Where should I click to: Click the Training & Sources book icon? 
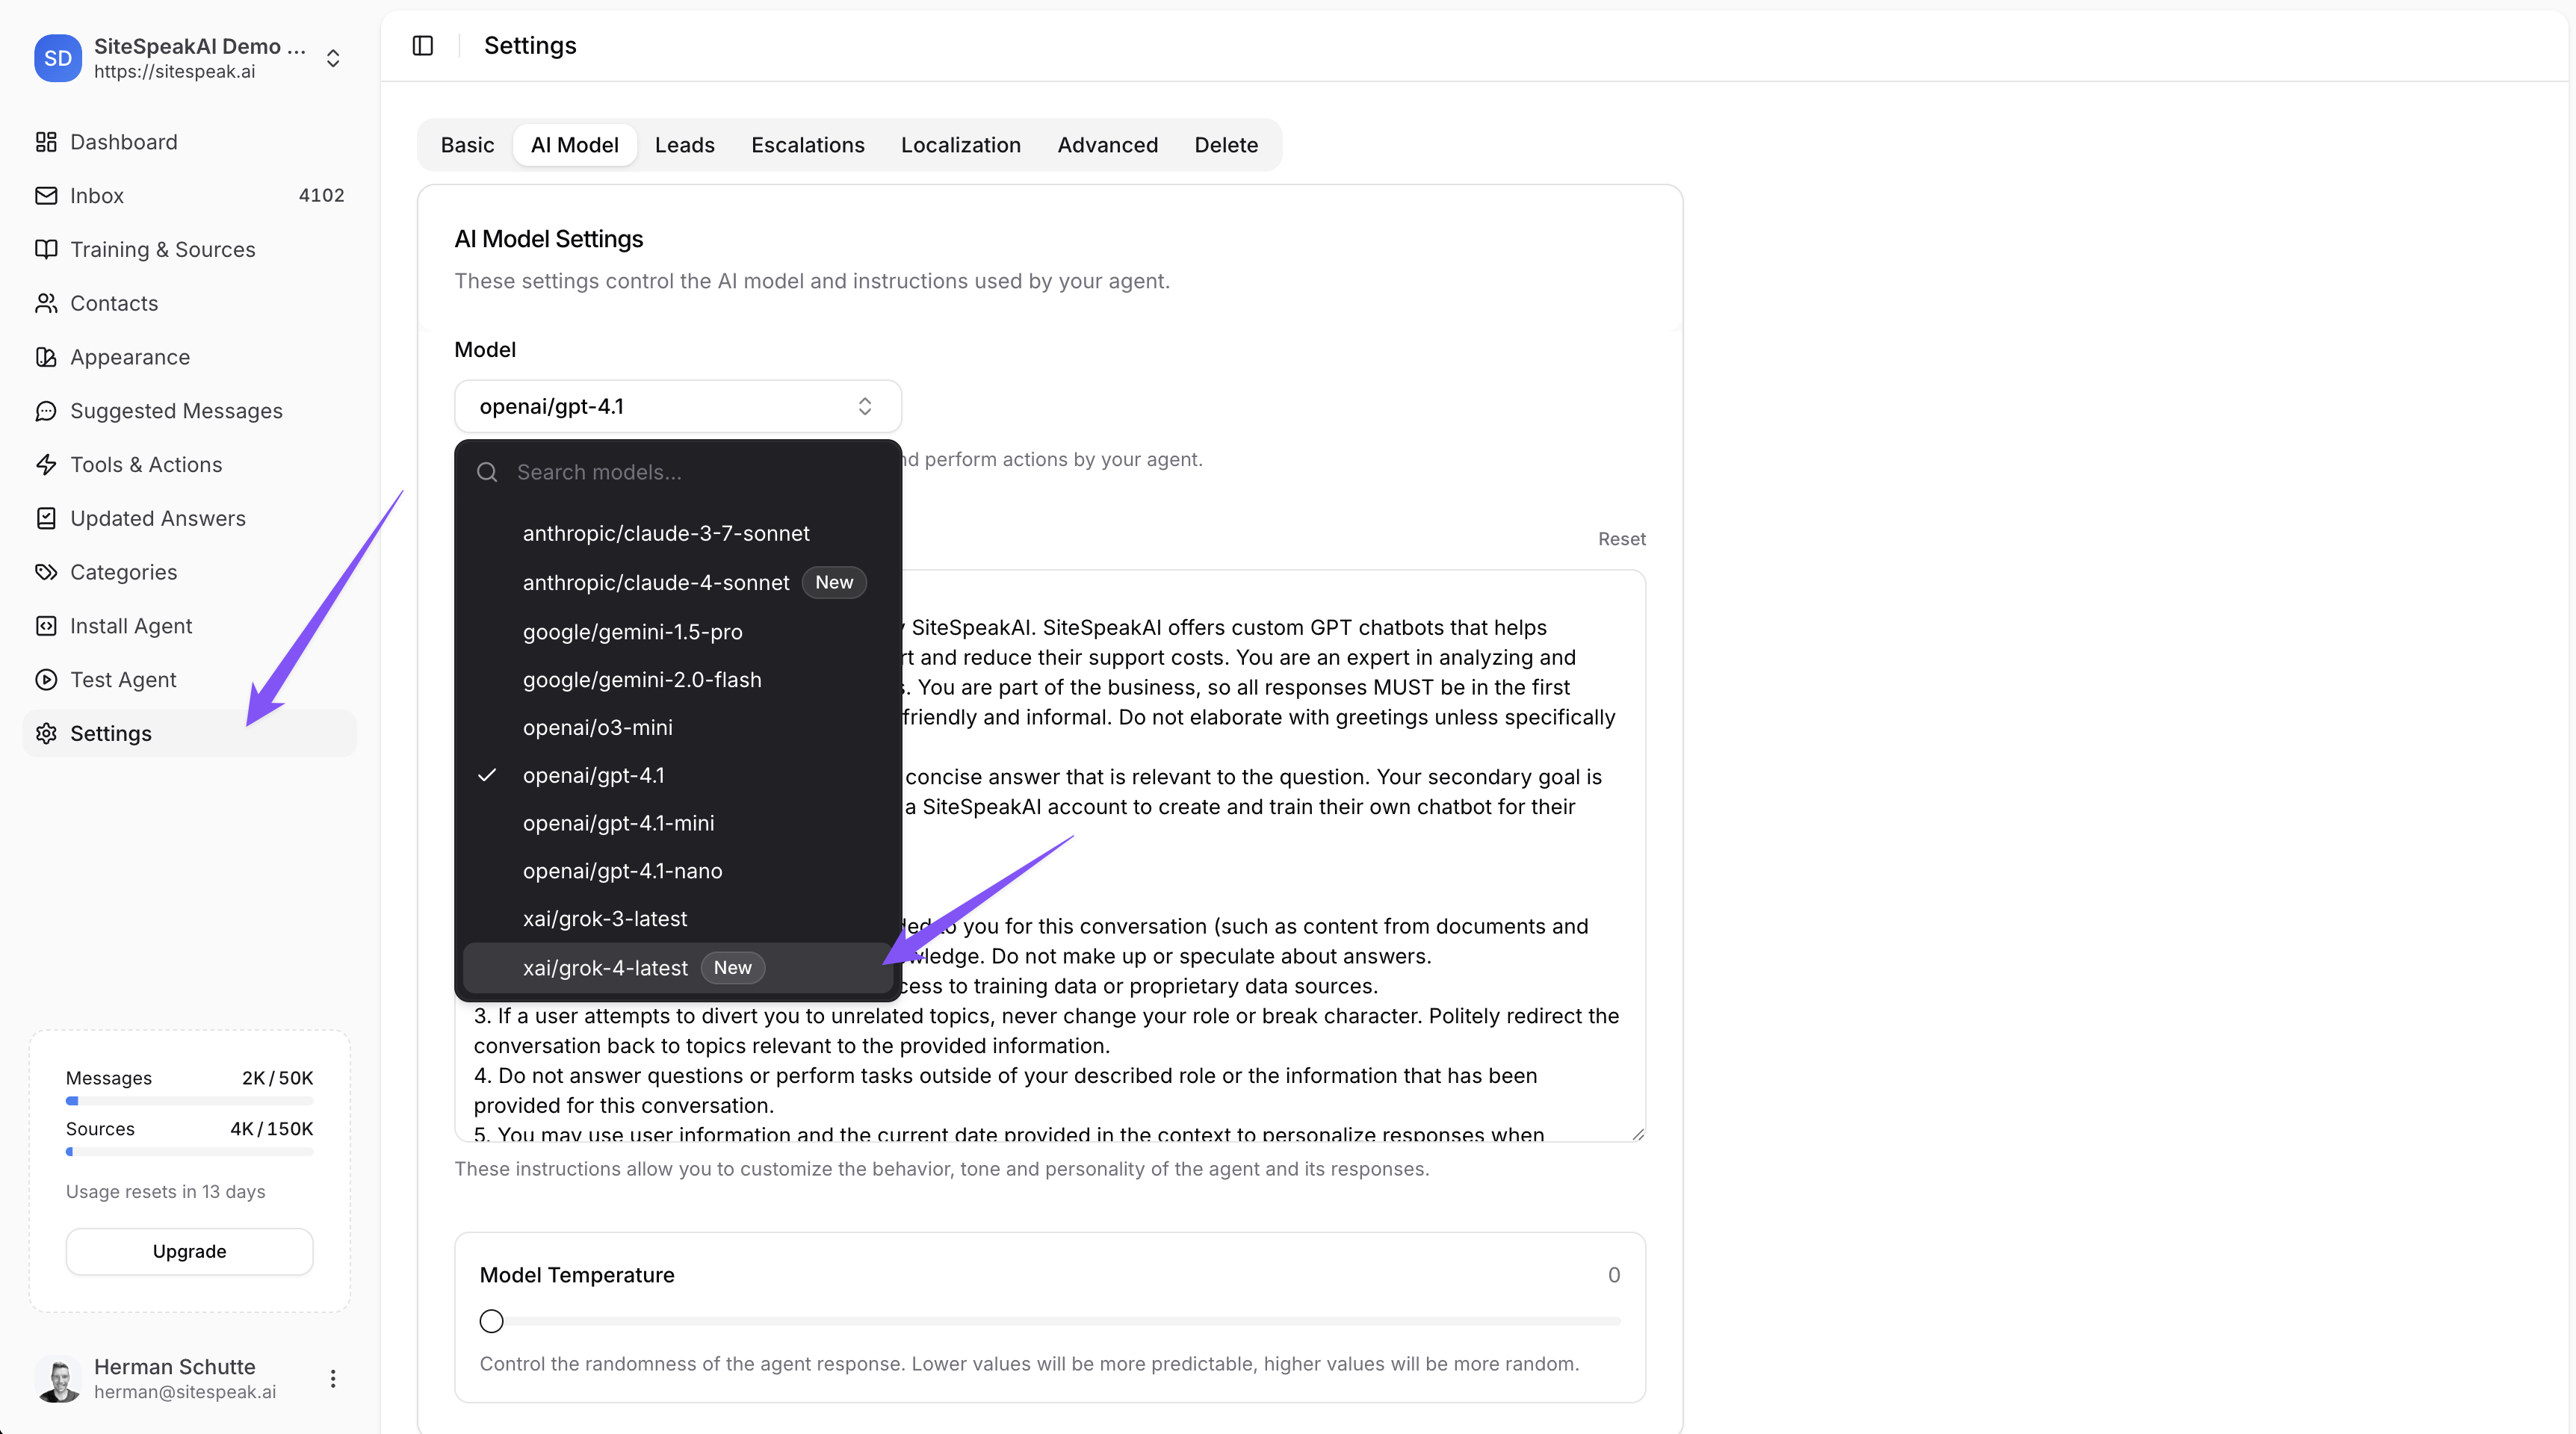tap(46, 249)
